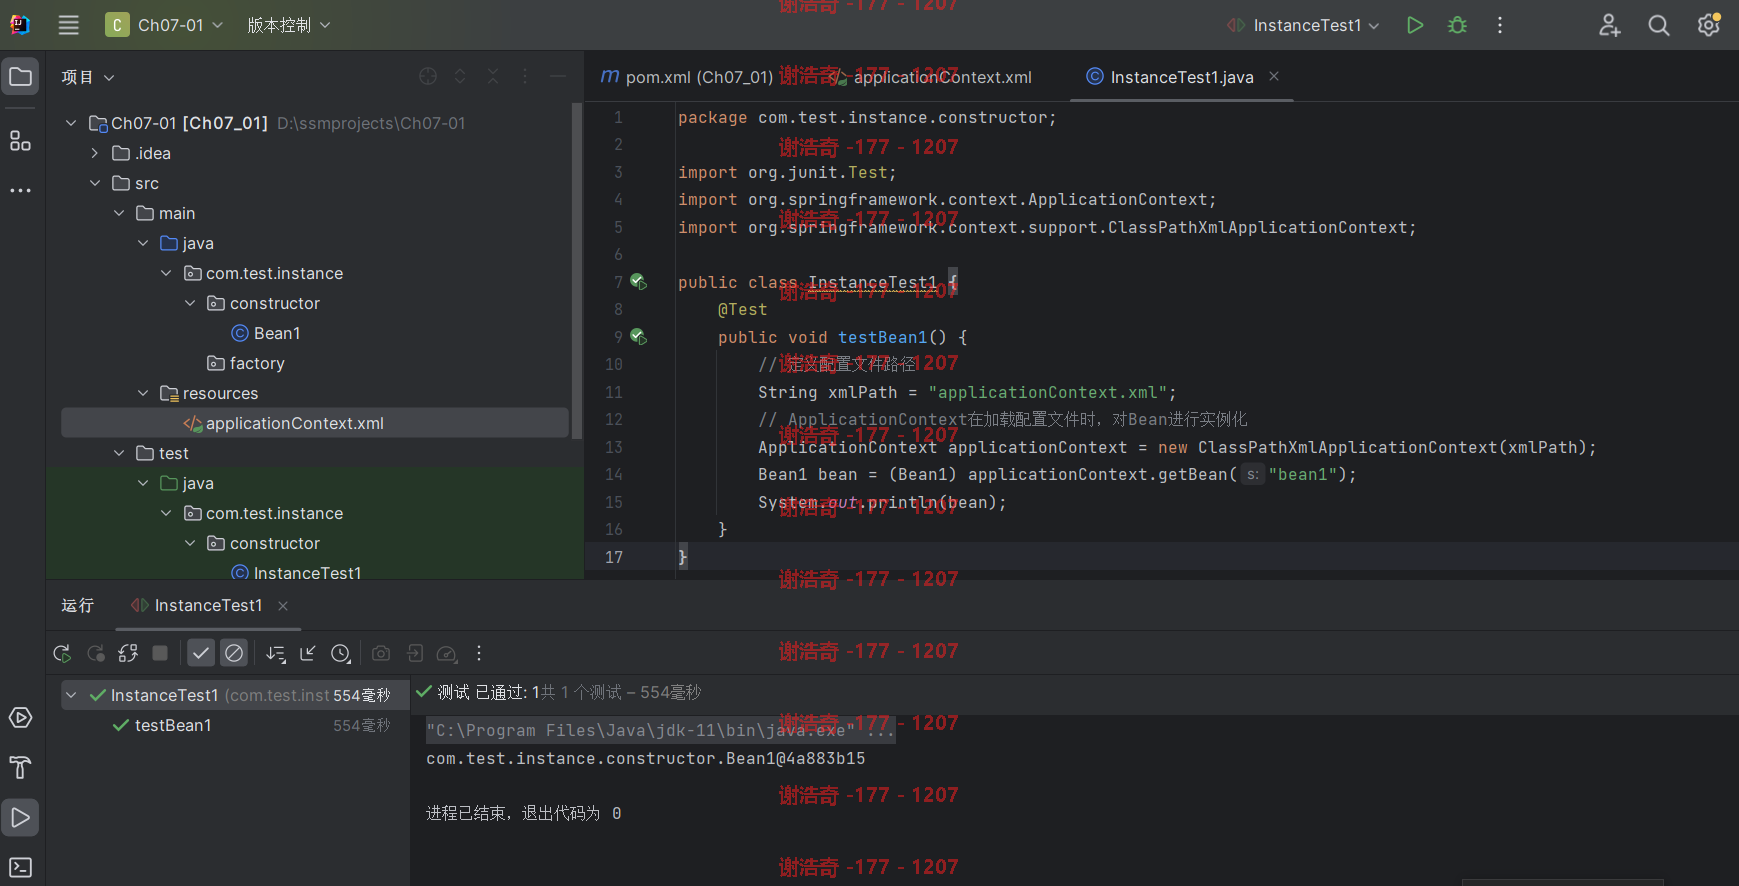Open run toolbar more options dots

[x=479, y=653]
